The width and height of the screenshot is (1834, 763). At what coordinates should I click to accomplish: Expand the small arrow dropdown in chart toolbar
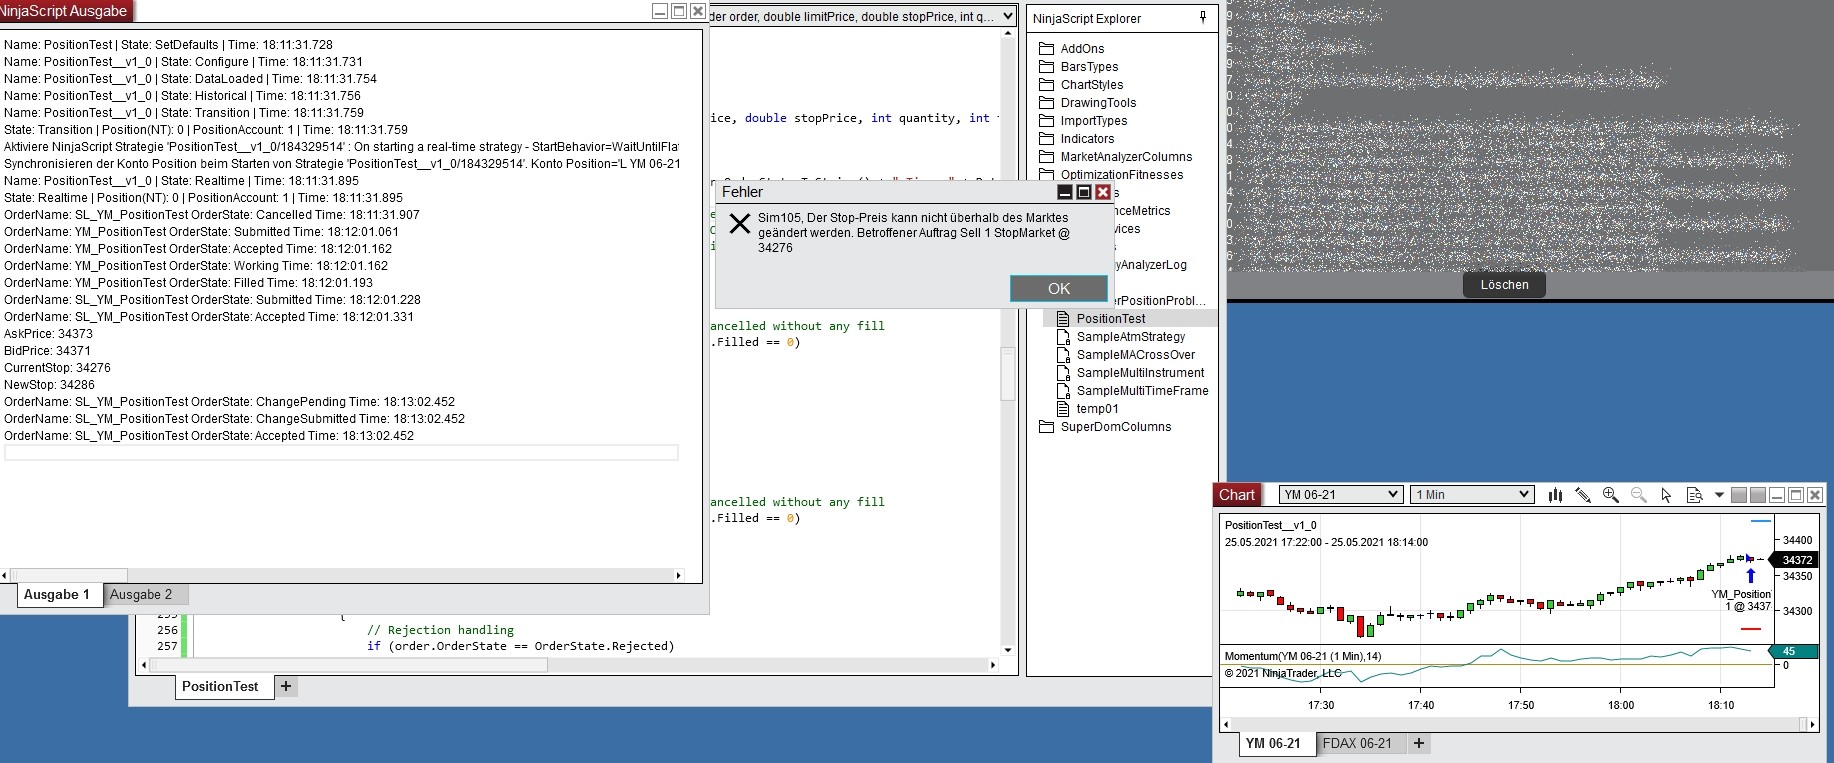tap(1719, 495)
